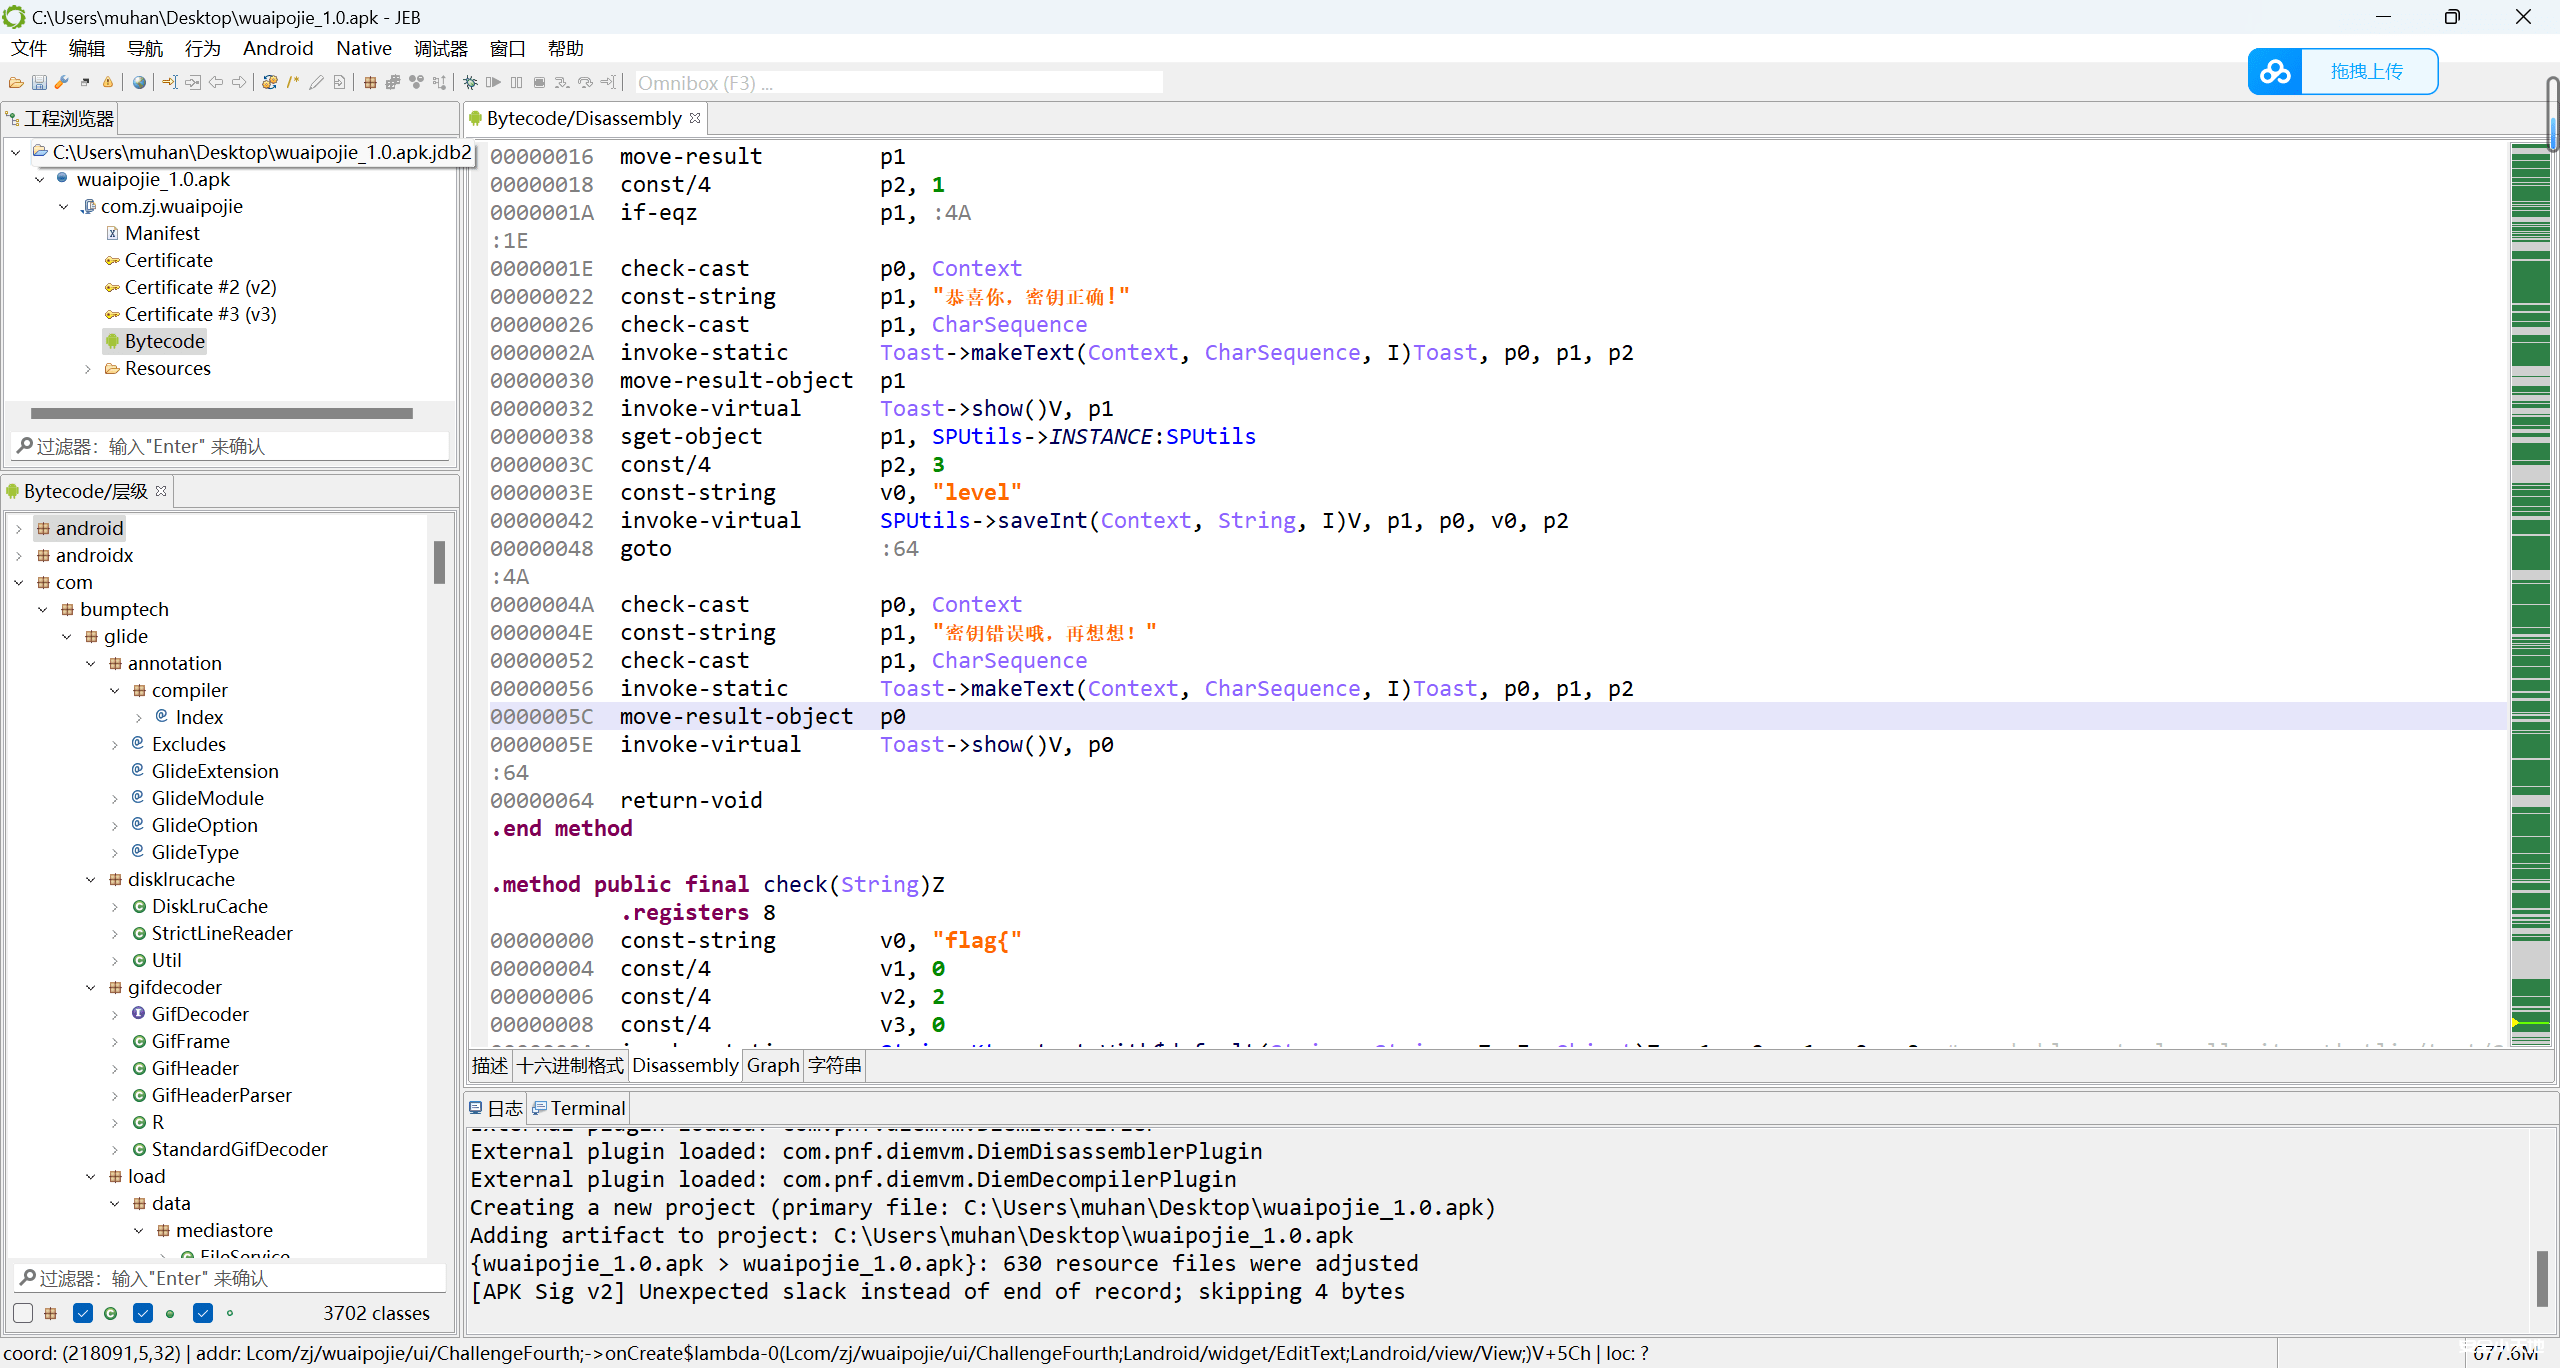Image resolution: width=2560 pixels, height=1368 pixels.
Task: Uncheck the classes filter checkbox
Action: point(83,1313)
